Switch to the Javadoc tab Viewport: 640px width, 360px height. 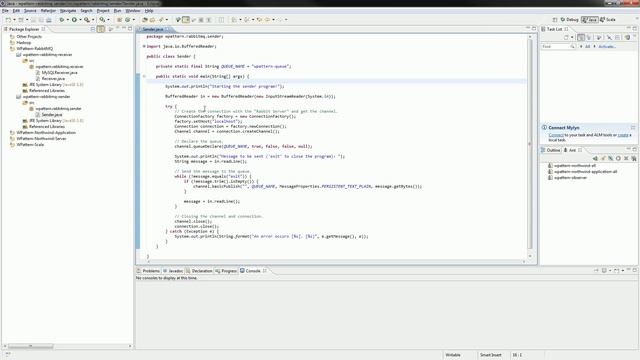[173, 271]
